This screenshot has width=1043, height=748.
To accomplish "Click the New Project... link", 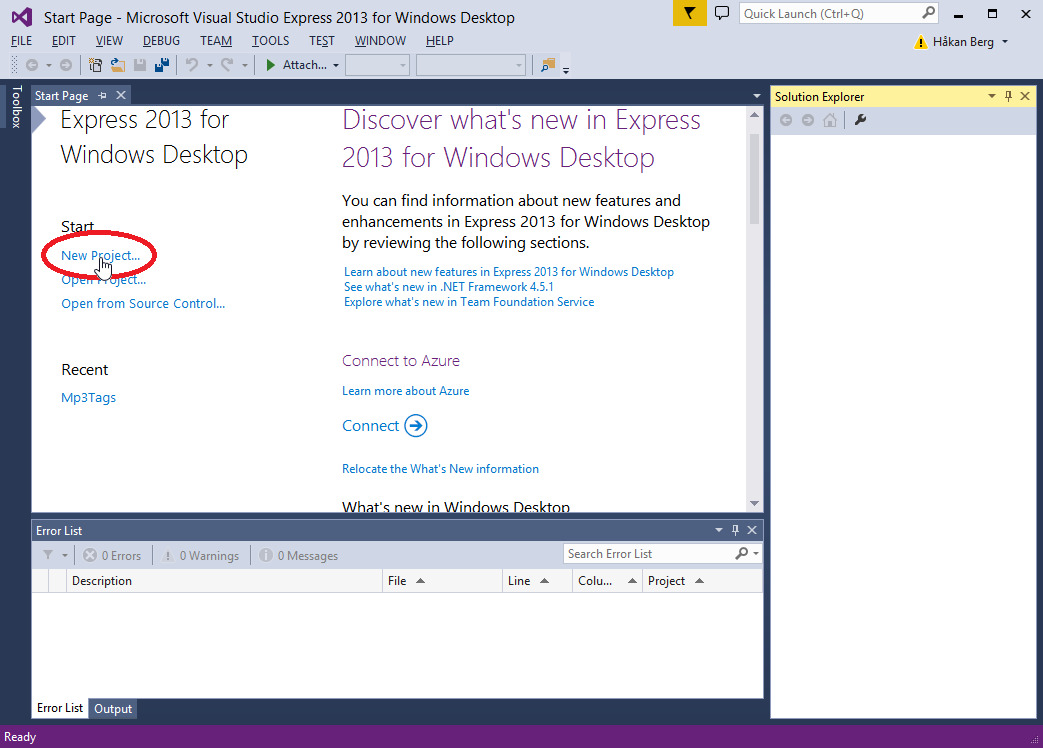I will (100, 255).
